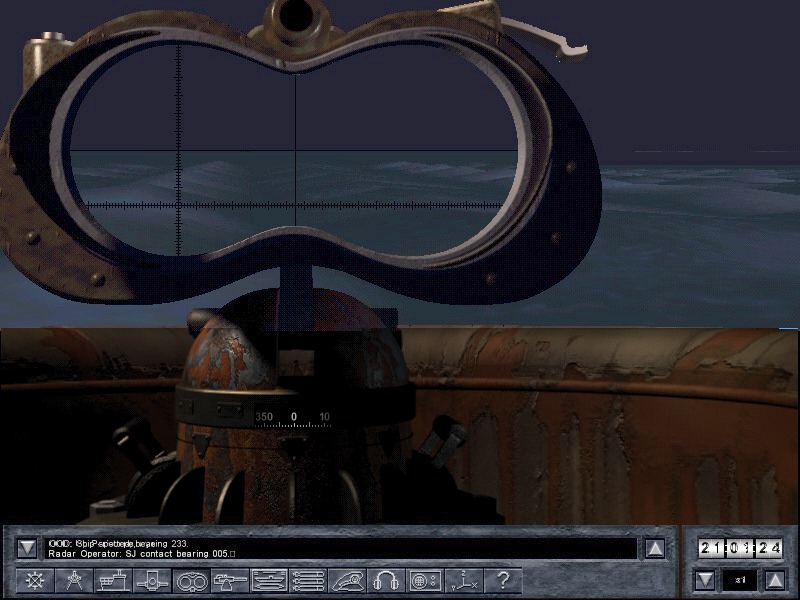The width and height of the screenshot is (800, 600).
Task: Click the OOD ship spotted bearing 233 message
Action: tap(118, 544)
